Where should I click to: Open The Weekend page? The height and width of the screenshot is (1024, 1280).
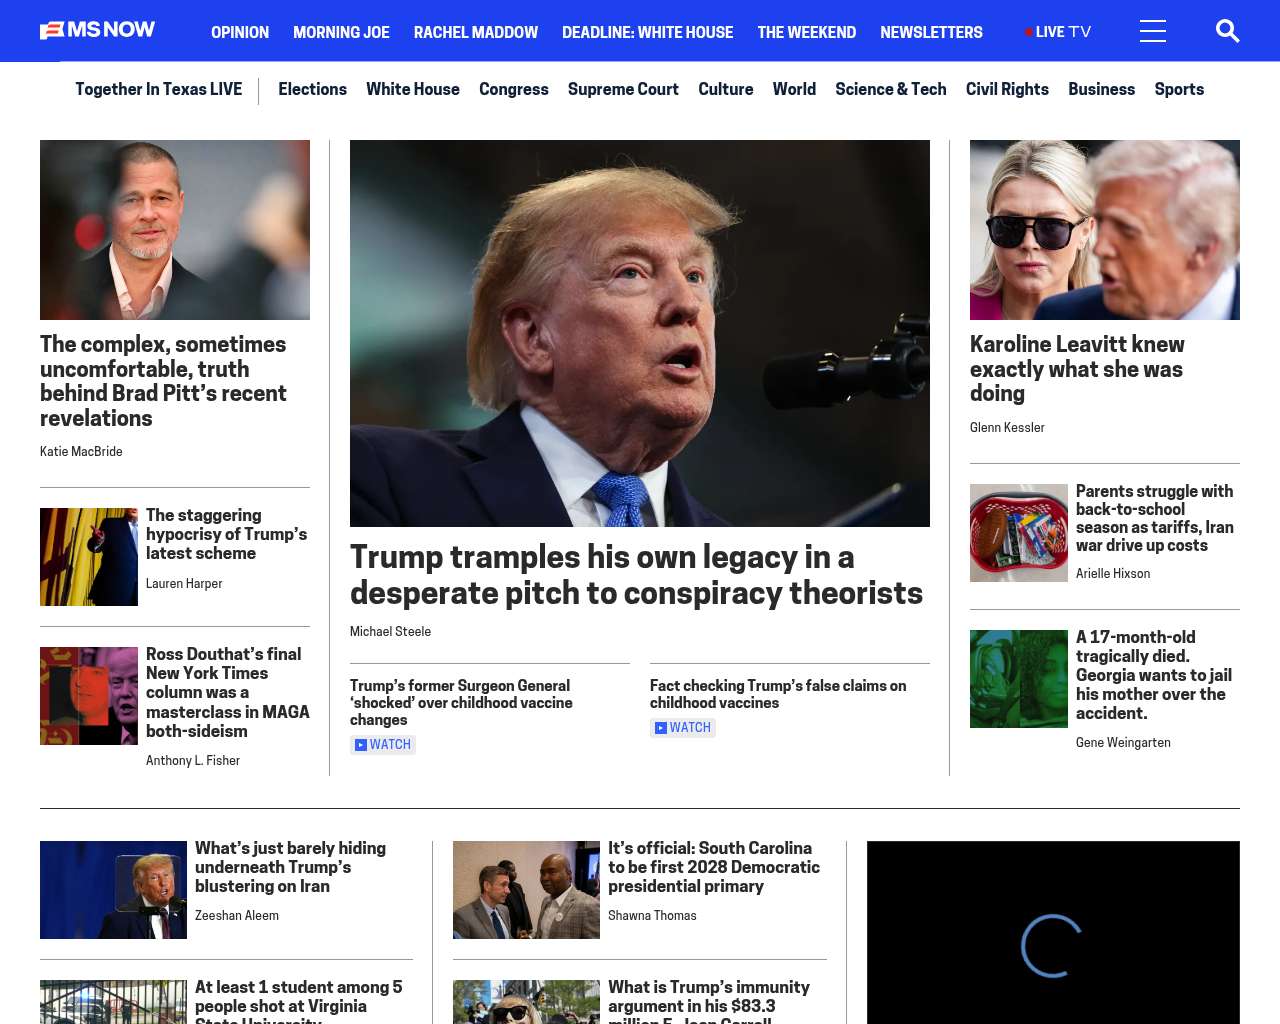pos(806,32)
